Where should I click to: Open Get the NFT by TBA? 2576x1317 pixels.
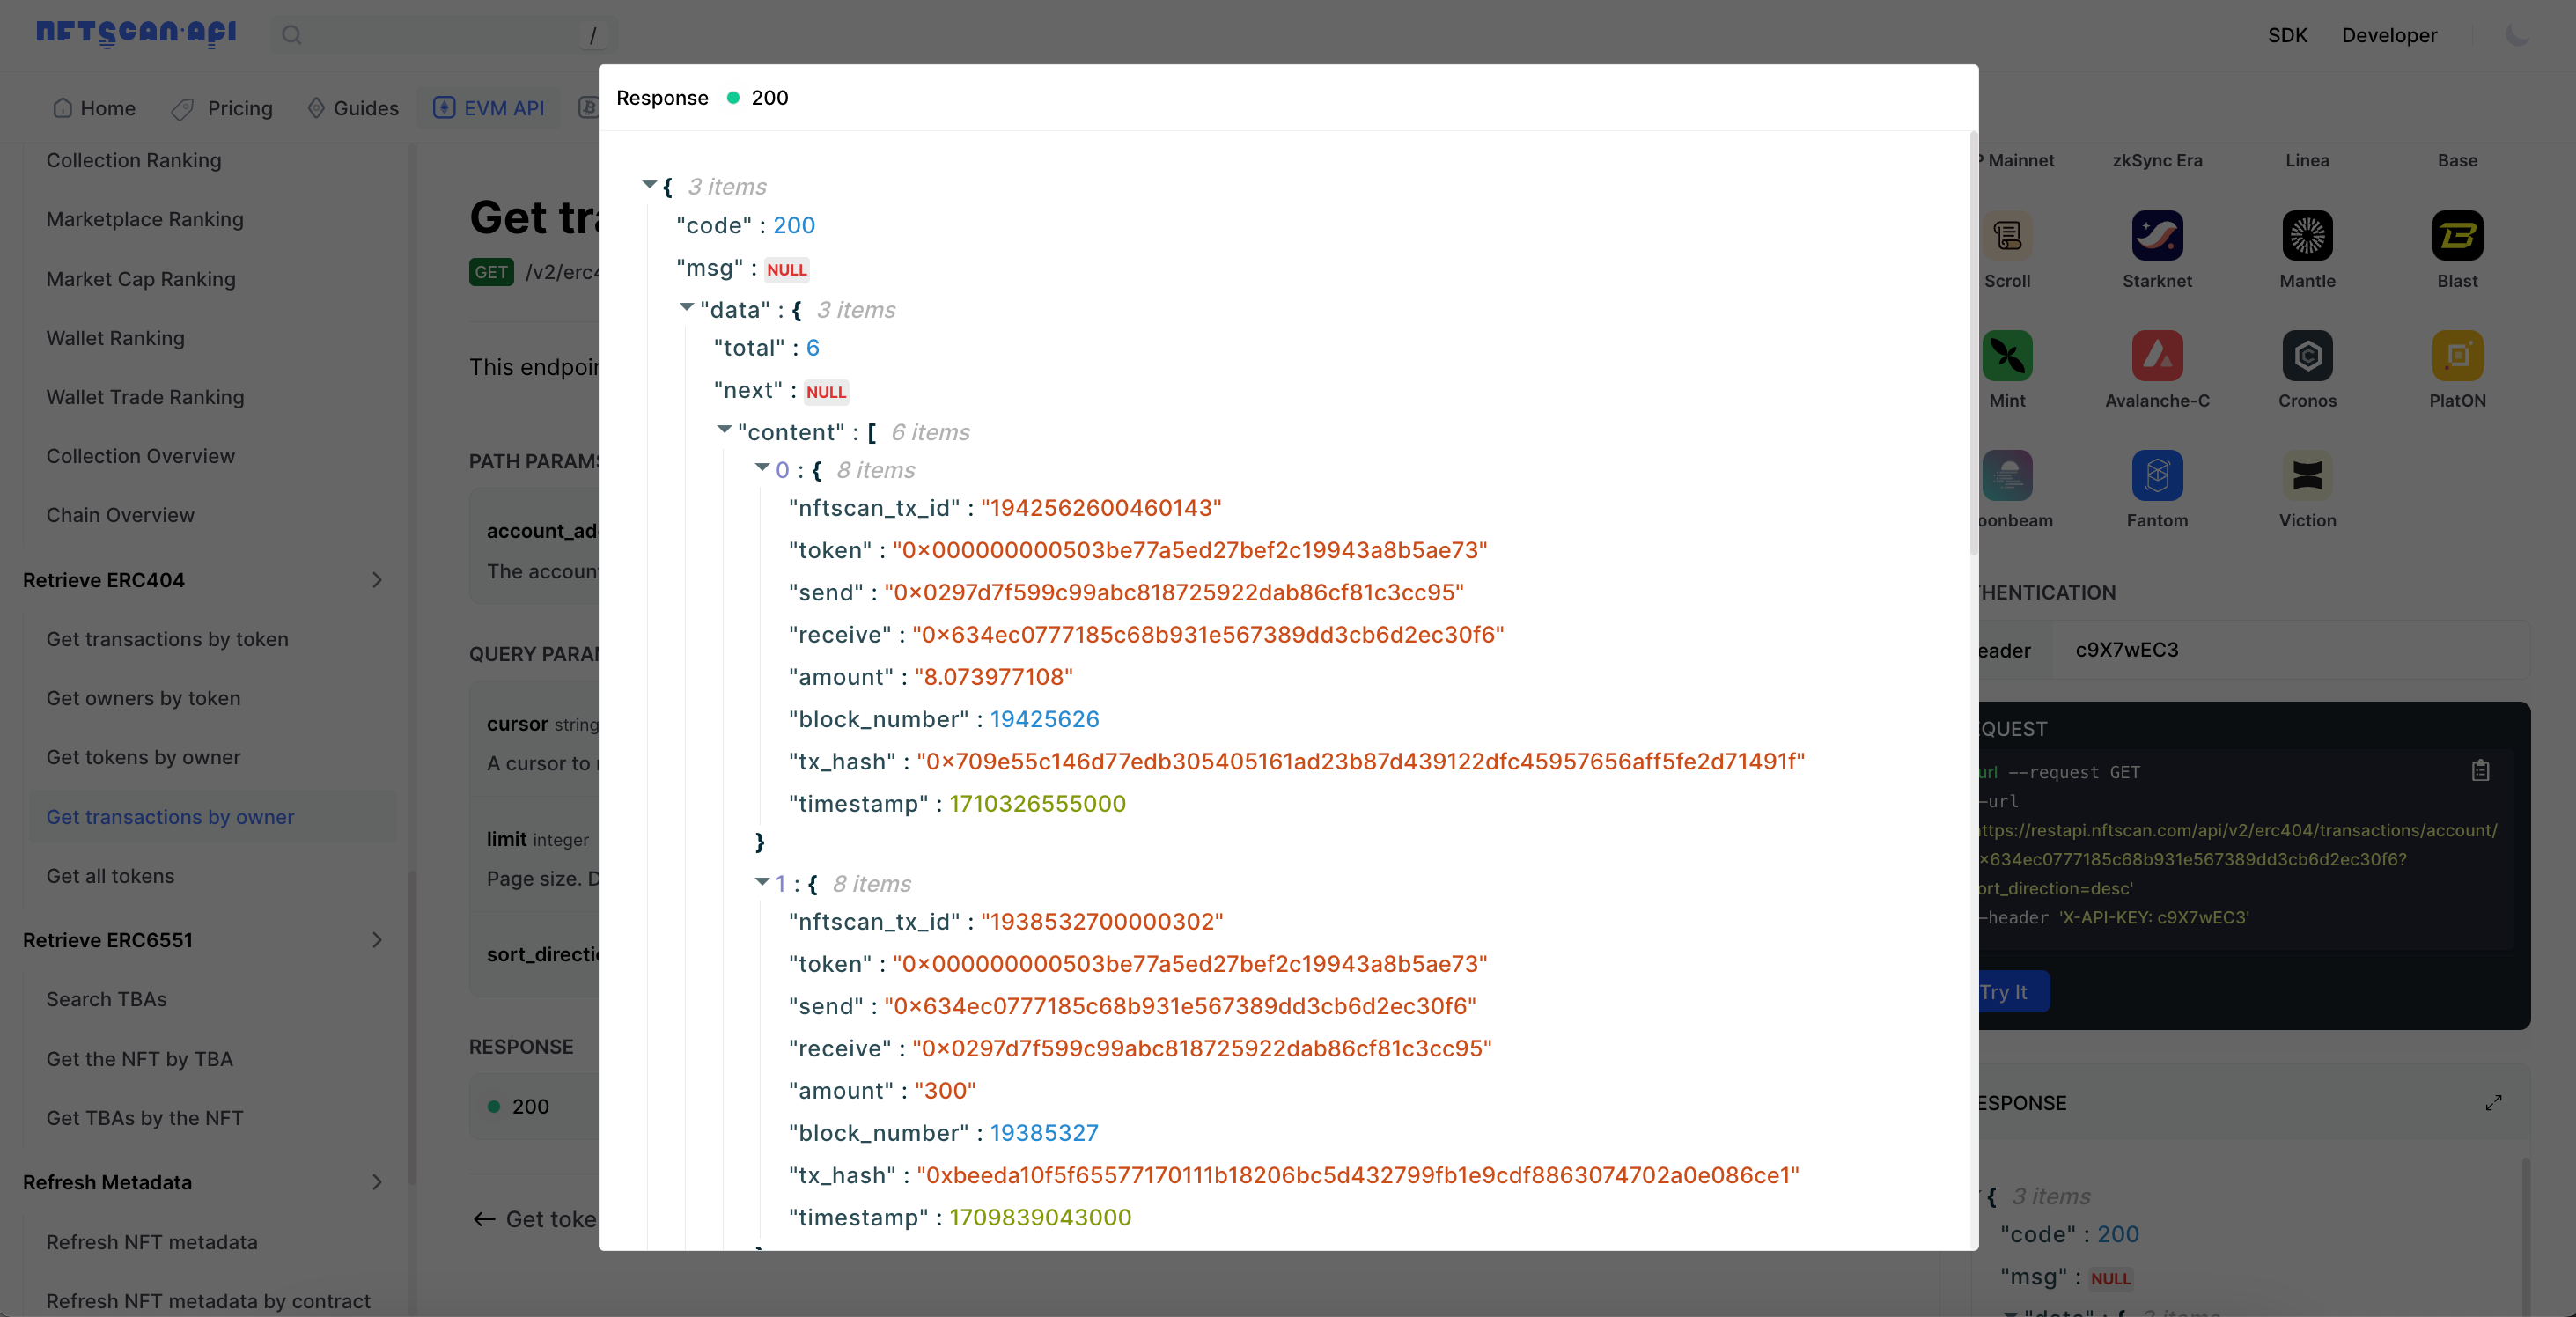[x=139, y=1059]
